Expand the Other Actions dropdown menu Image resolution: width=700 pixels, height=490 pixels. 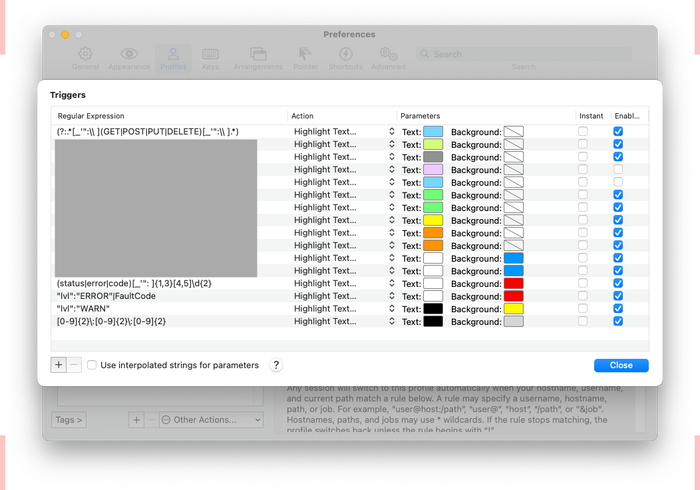click(210, 420)
